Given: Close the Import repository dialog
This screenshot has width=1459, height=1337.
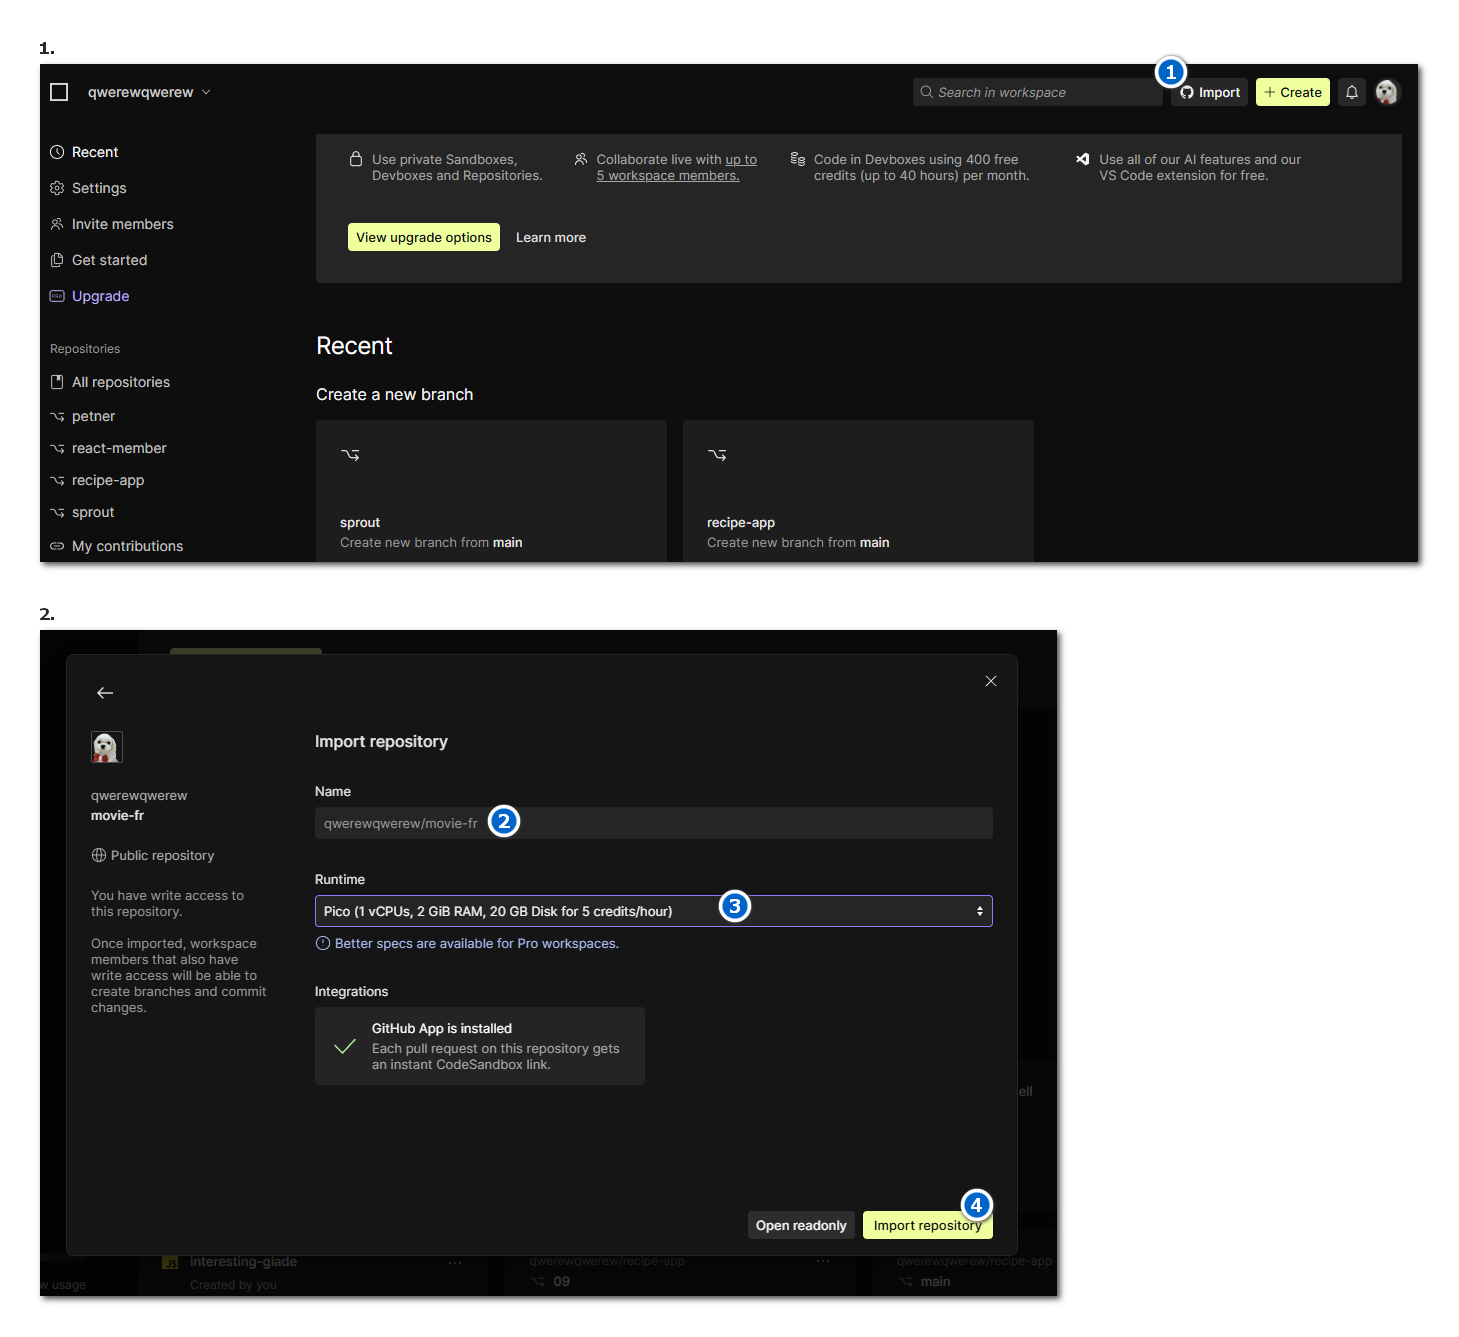Looking at the screenshot, I should tap(990, 681).
